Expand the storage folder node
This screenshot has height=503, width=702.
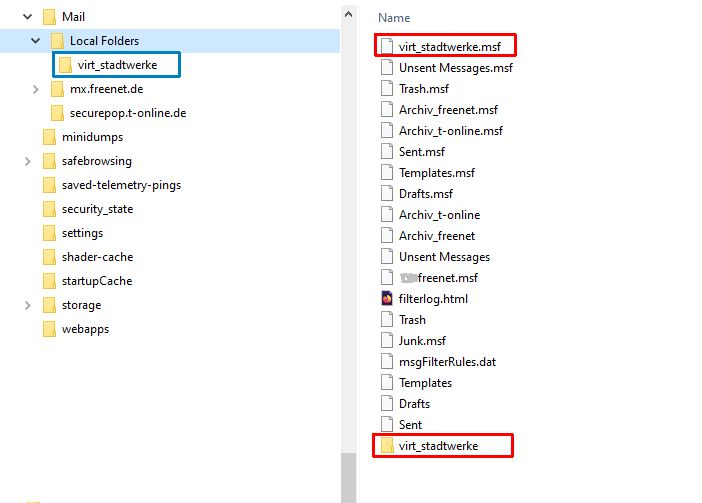click(x=28, y=305)
